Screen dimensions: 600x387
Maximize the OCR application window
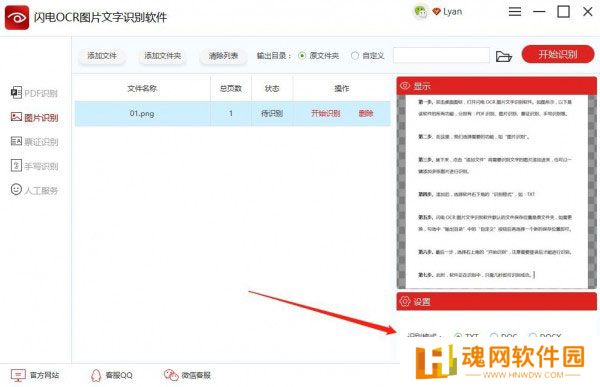click(563, 12)
